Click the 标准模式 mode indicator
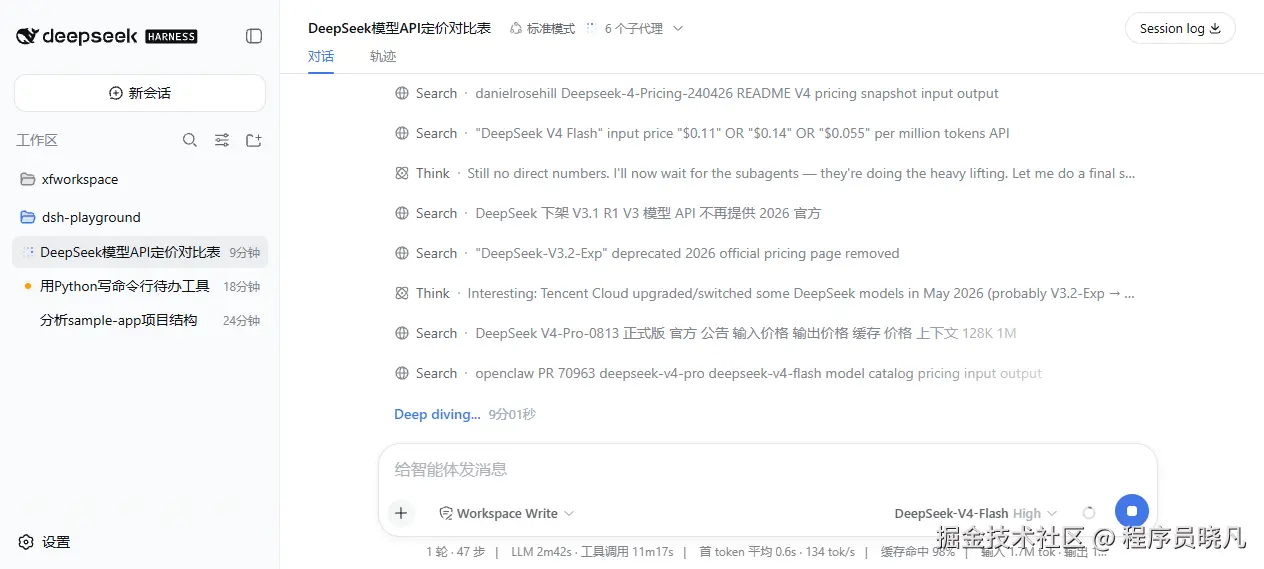 (x=542, y=29)
